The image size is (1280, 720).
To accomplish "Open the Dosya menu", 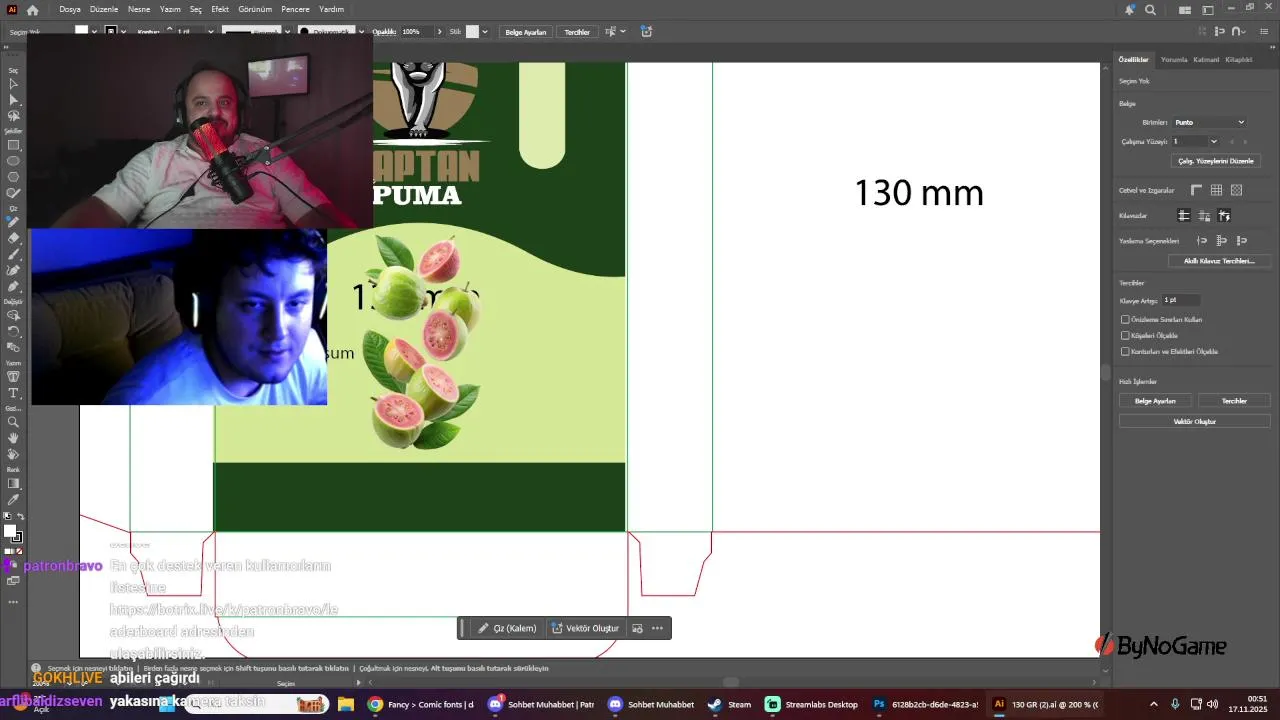I will (x=70, y=9).
